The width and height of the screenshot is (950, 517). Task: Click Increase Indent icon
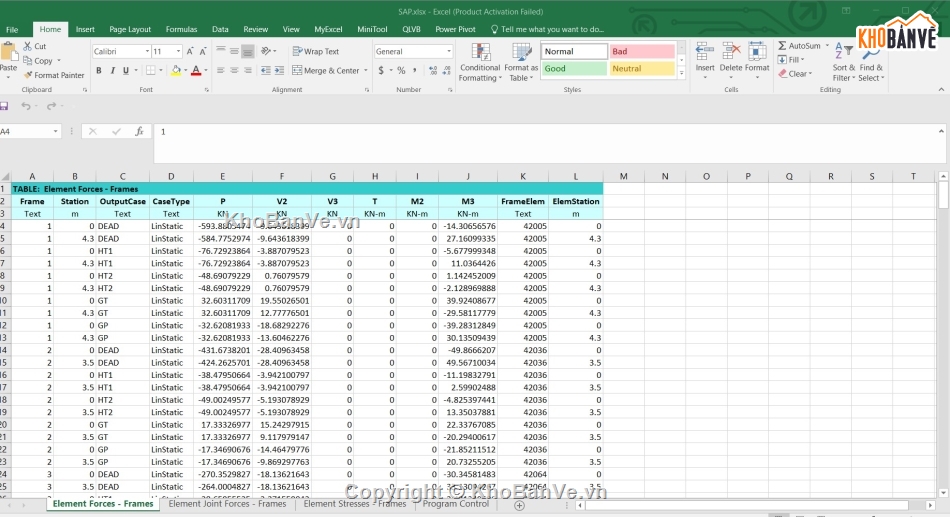tap(279, 71)
